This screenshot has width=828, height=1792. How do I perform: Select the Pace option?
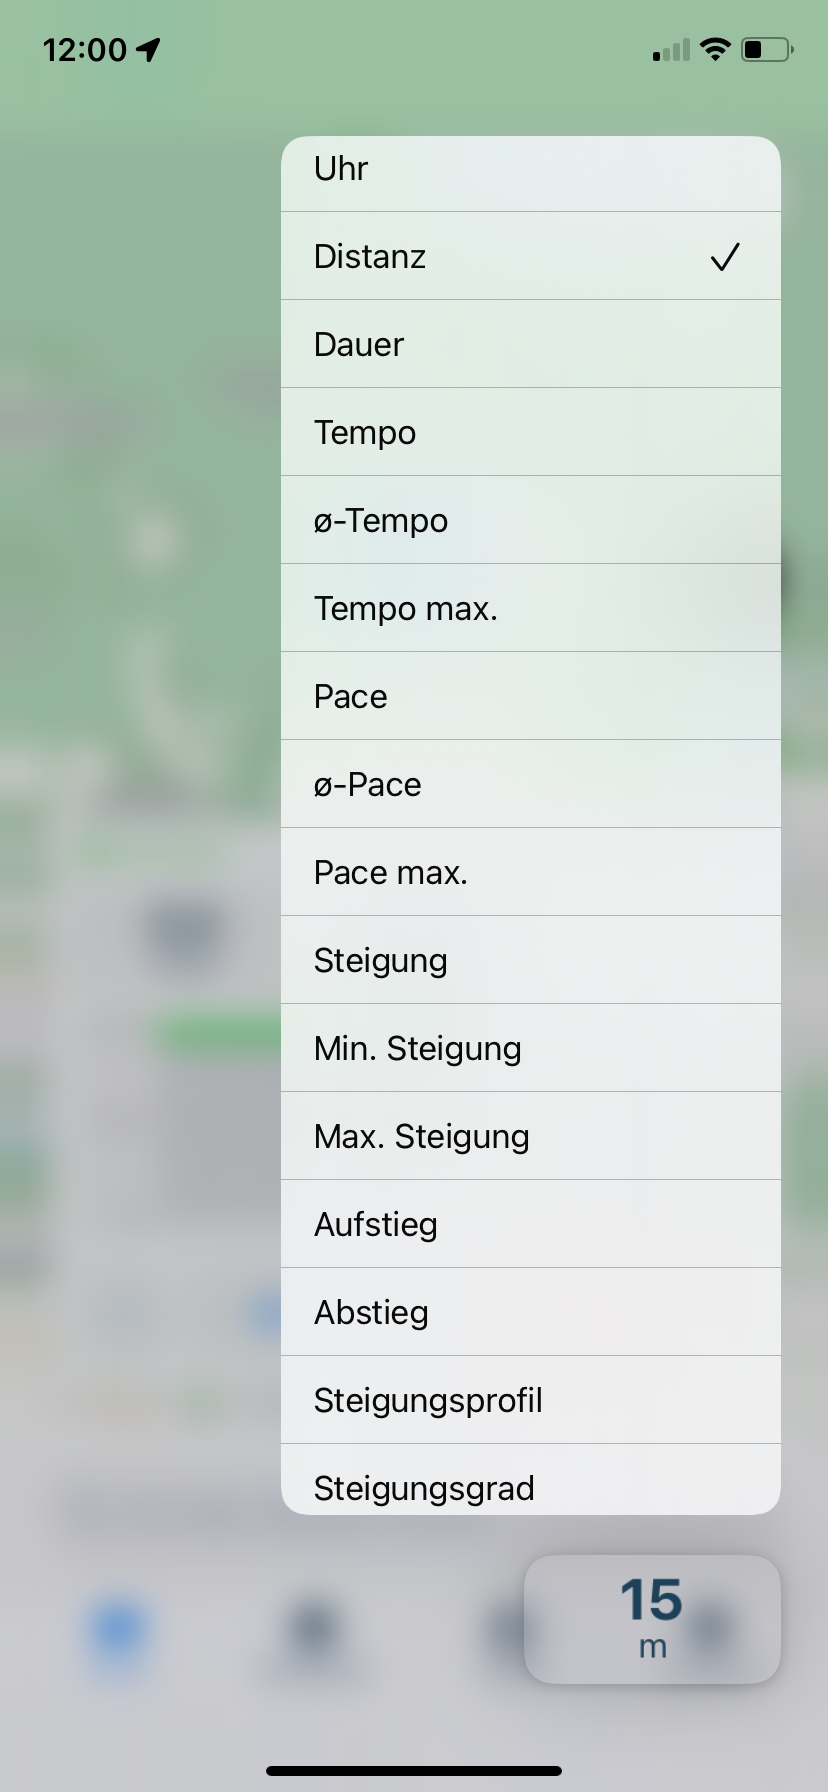click(531, 696)
